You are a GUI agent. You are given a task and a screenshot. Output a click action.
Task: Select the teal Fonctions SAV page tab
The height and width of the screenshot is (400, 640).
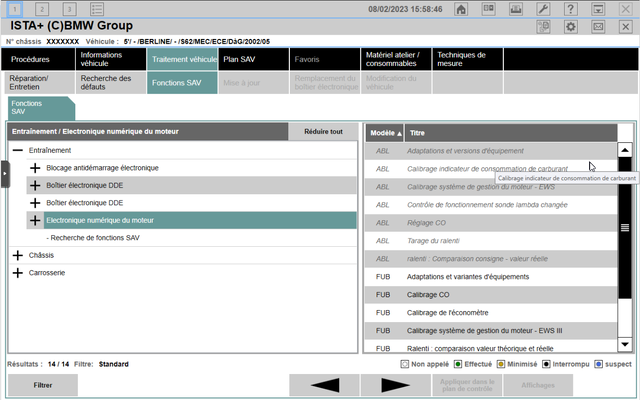[41, 108]
